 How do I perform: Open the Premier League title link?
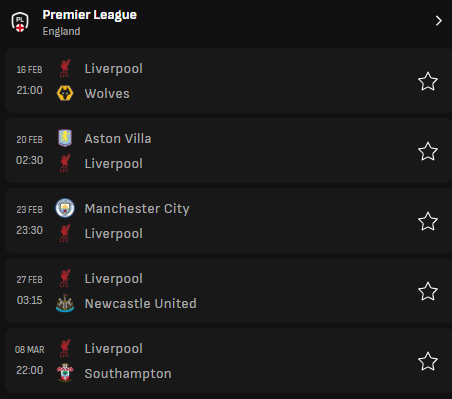89,15
